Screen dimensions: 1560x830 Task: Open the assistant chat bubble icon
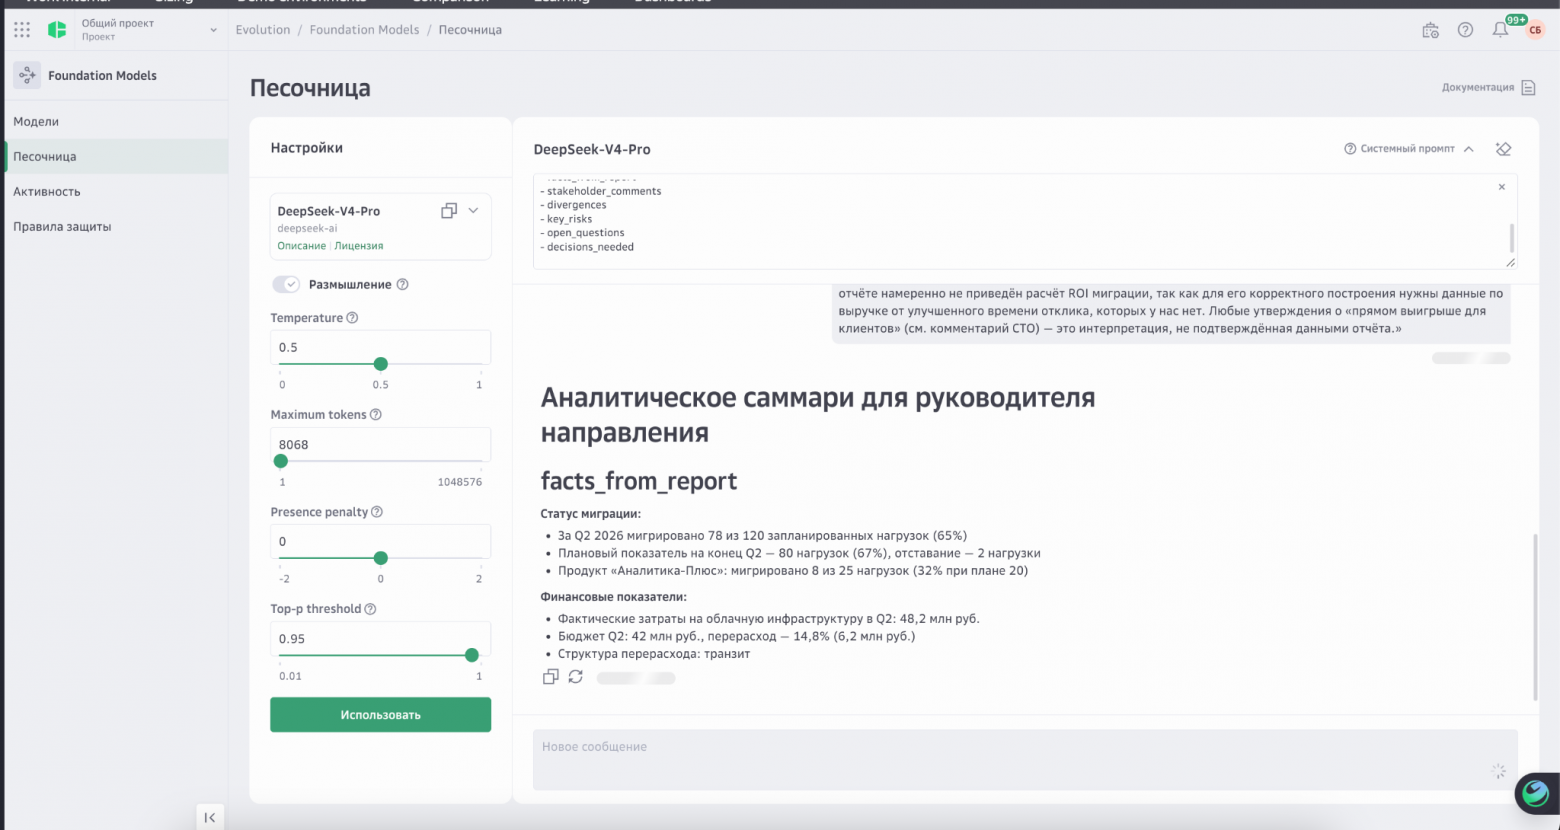(1536, 794)
